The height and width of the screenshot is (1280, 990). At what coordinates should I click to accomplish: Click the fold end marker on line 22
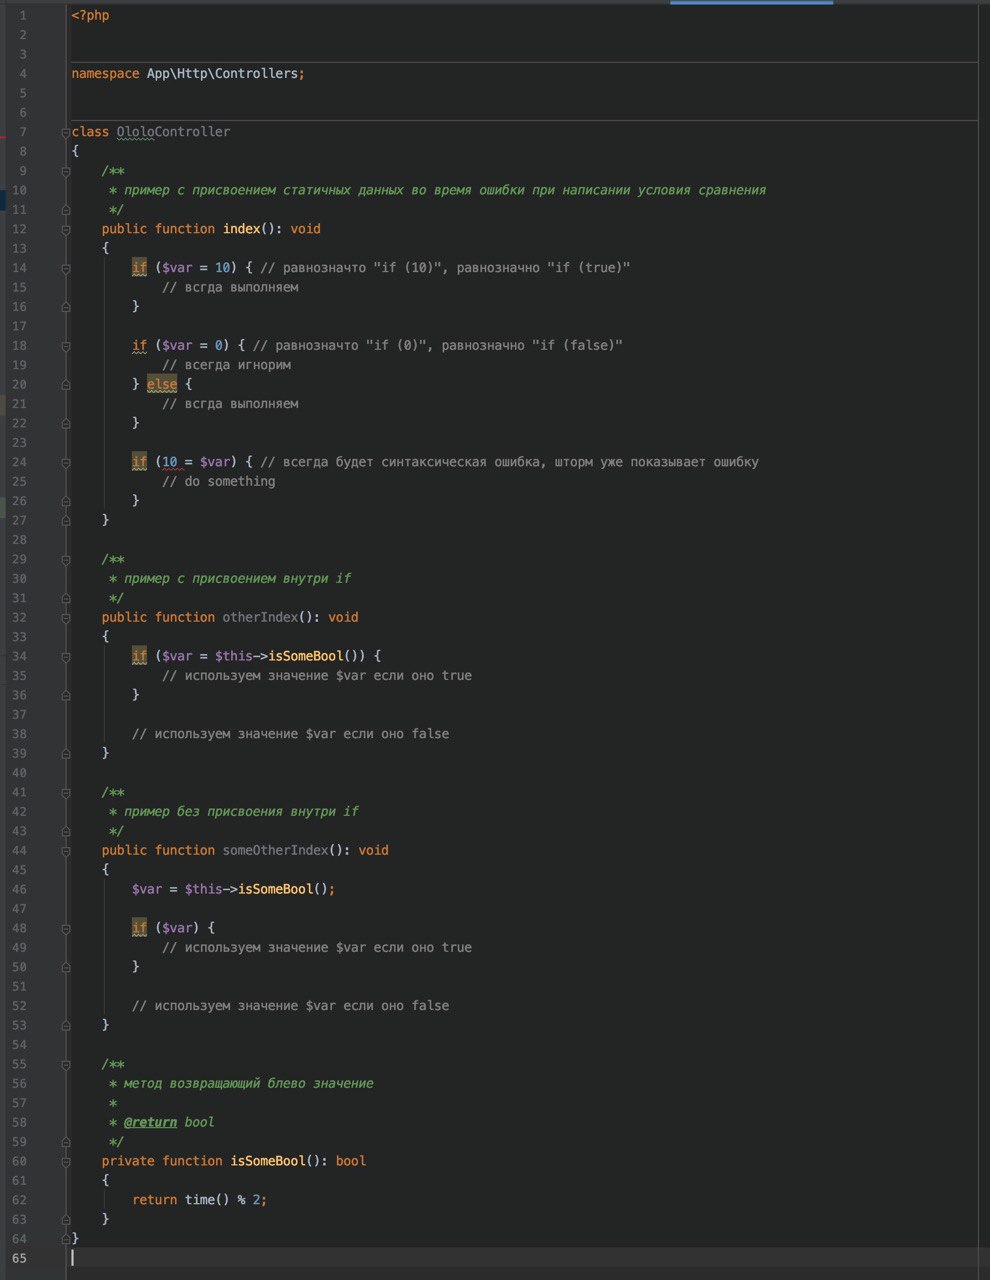(x=66, y=424)
